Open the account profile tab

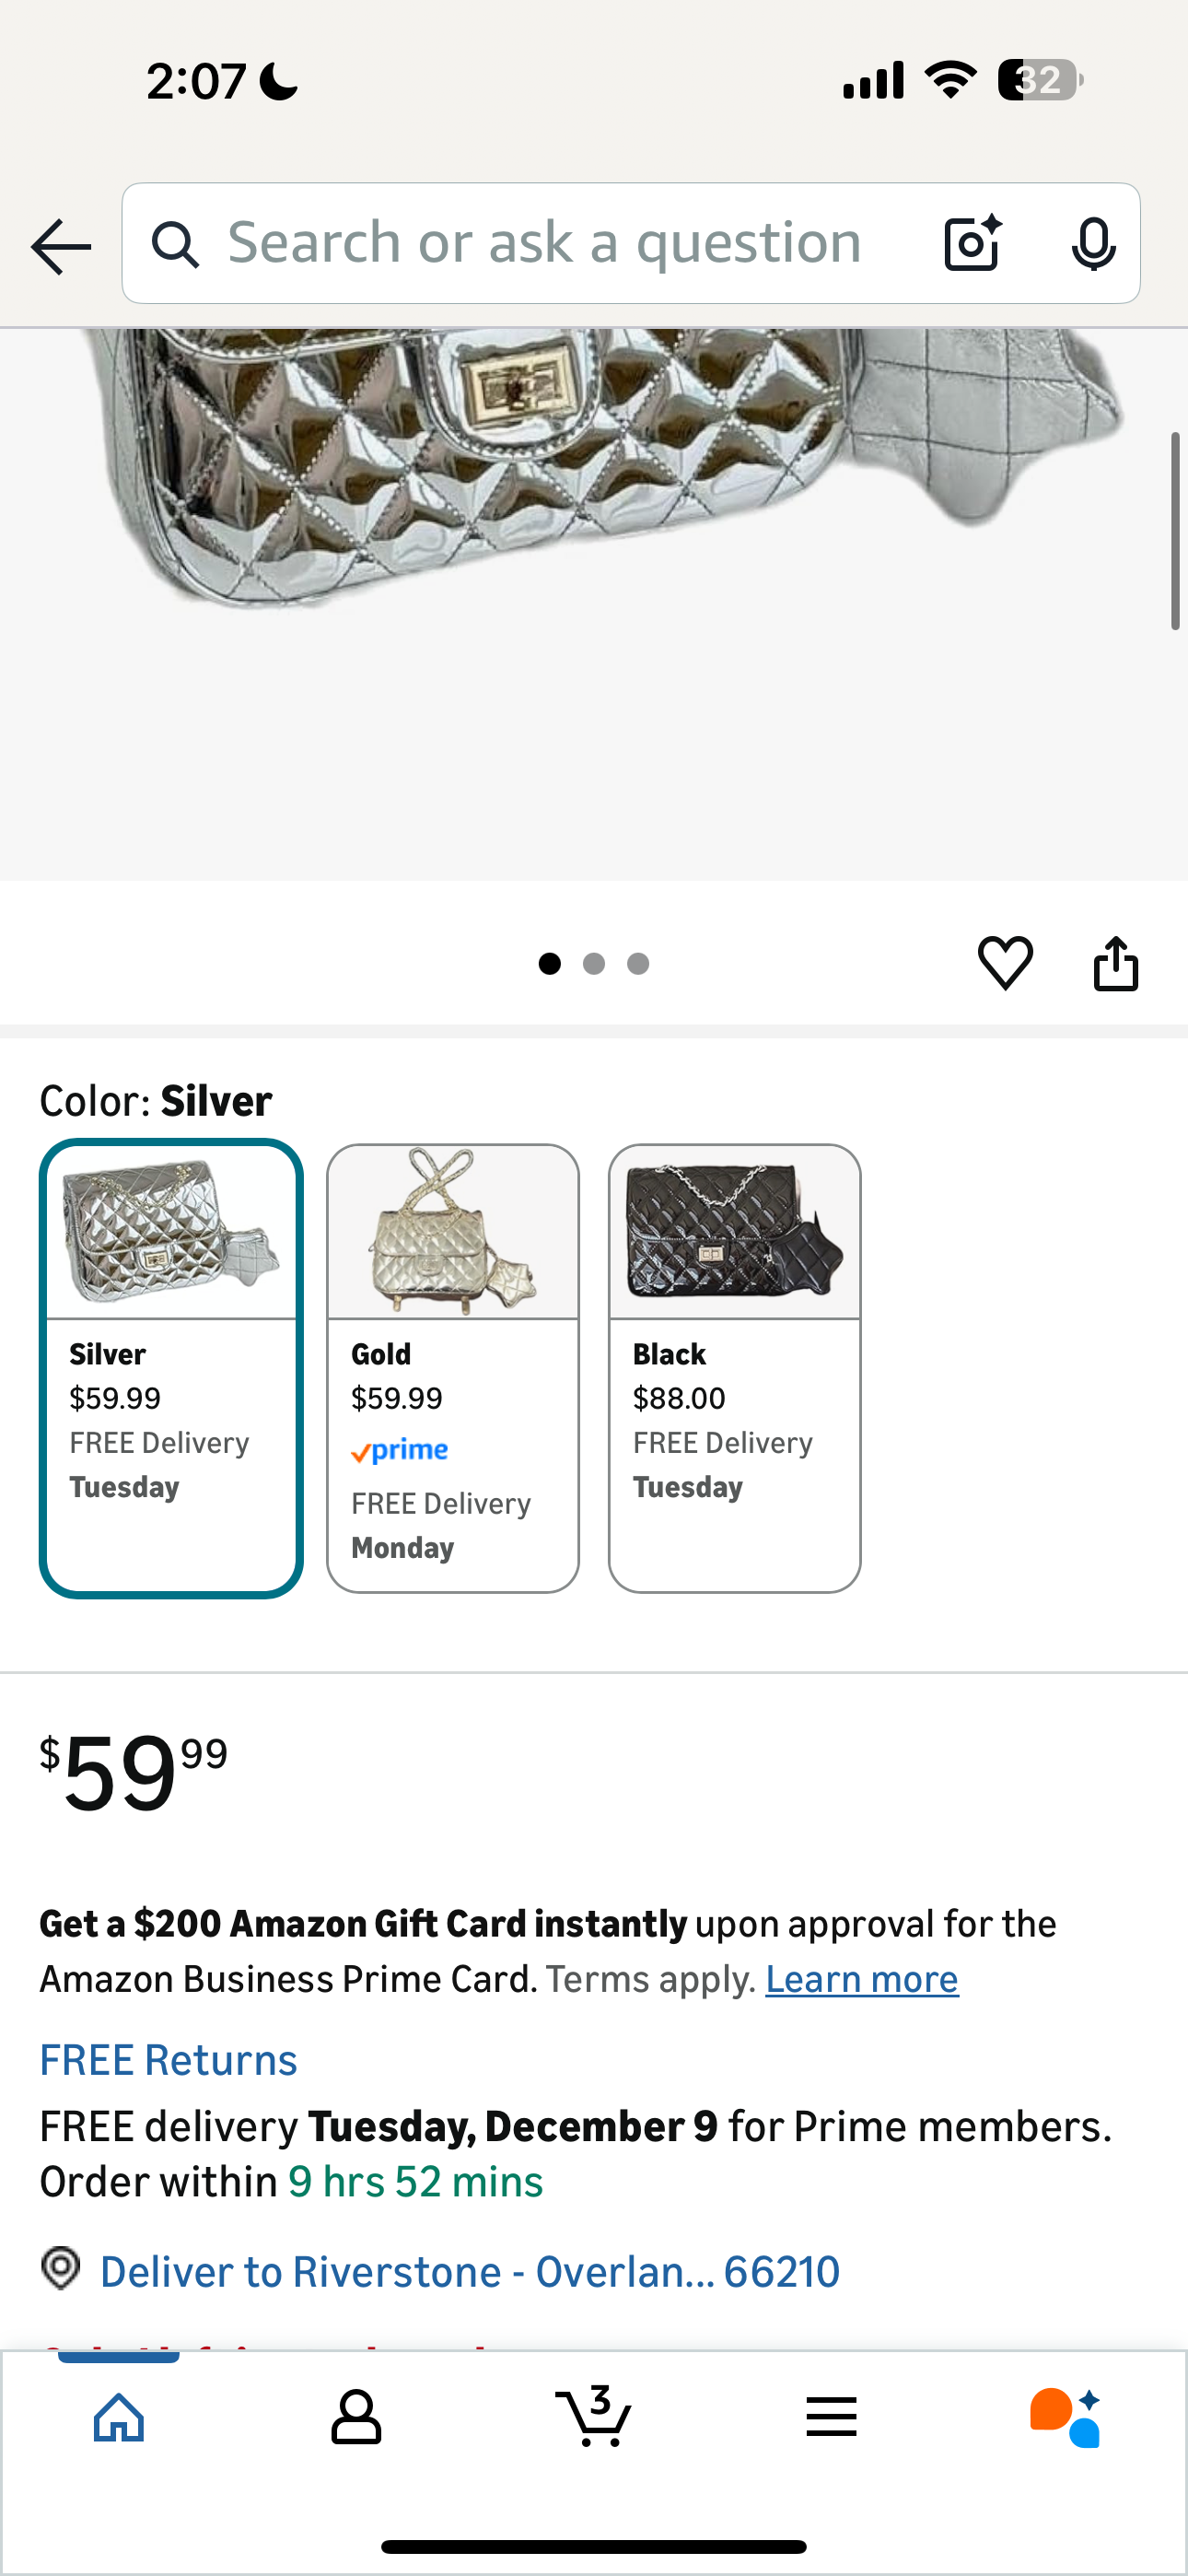tap(356, 2417)
